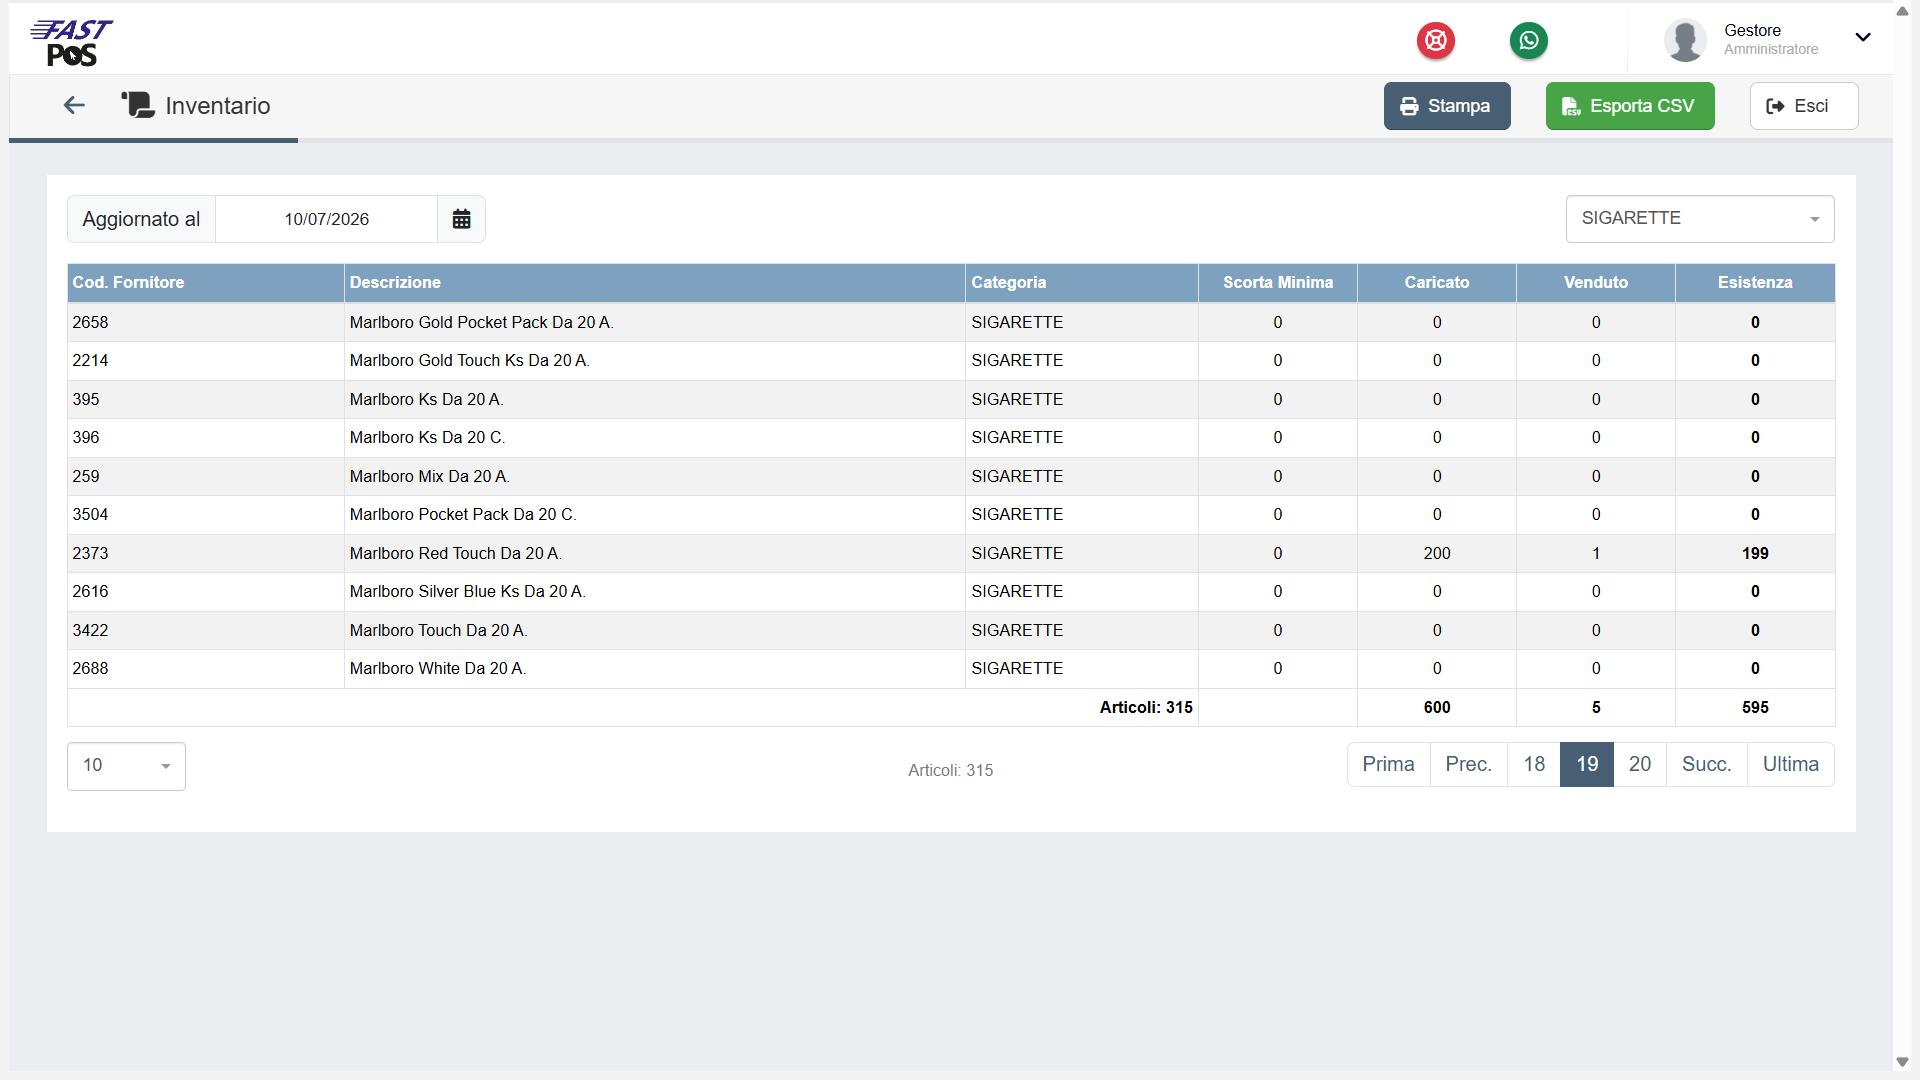Go back using the left arrow
1920x1080 pixels.
pyautogui.click(x=74, y=105)
